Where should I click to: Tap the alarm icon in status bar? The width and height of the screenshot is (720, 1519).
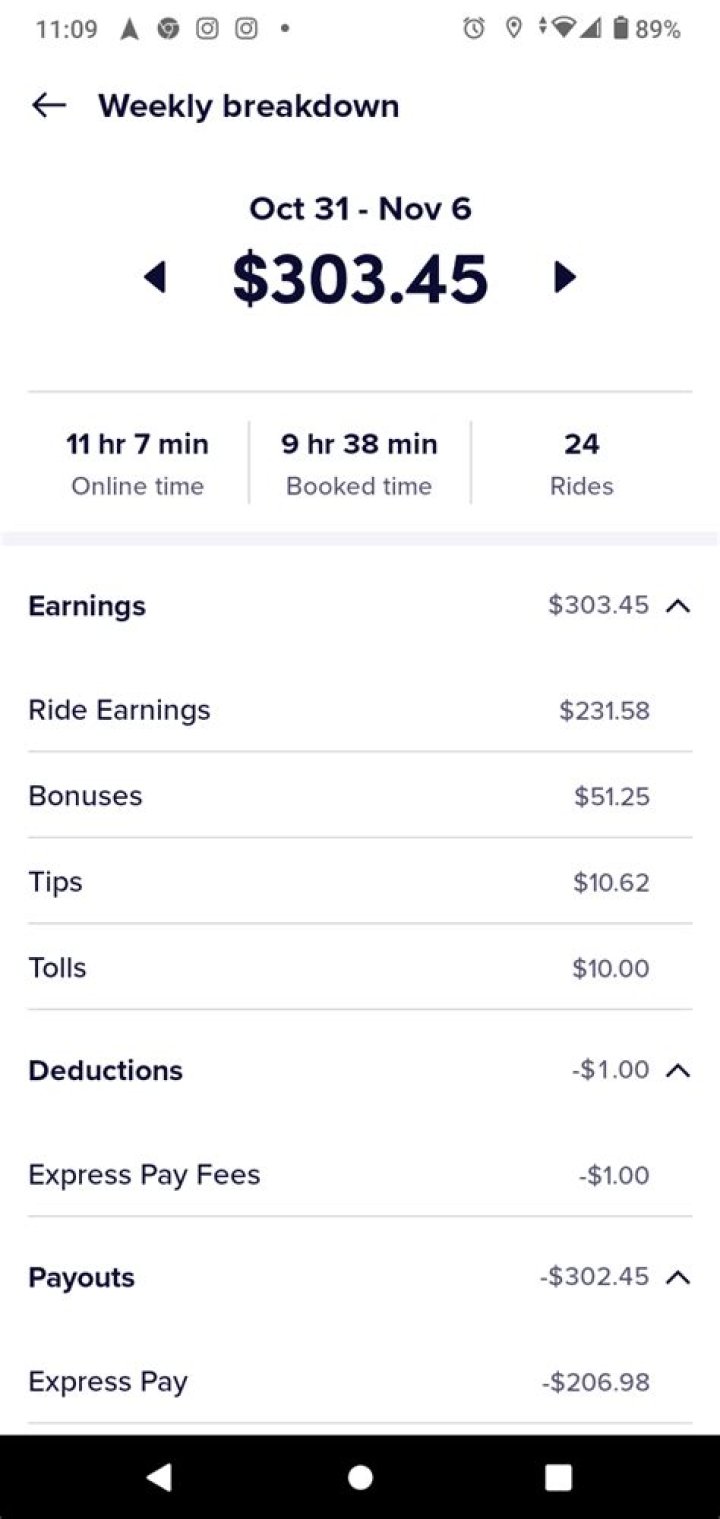tap(473, 29)
